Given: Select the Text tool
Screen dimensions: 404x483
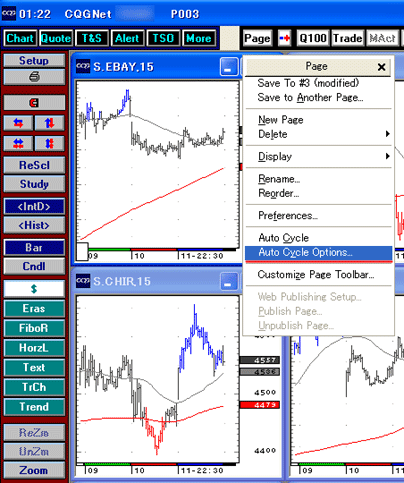Looking at the screenshot, I should [x=34, y=367].
